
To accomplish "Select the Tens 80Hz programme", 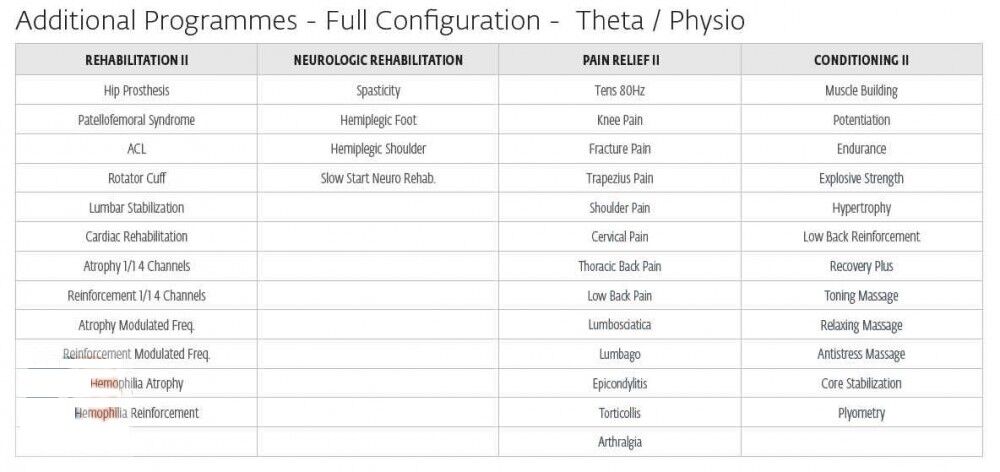I will (x=620, y=90).
